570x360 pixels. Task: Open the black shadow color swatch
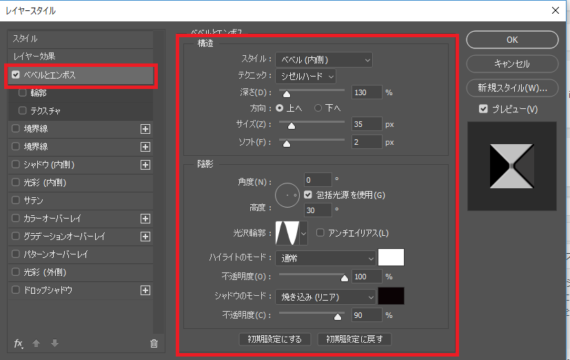pos(391,296)
